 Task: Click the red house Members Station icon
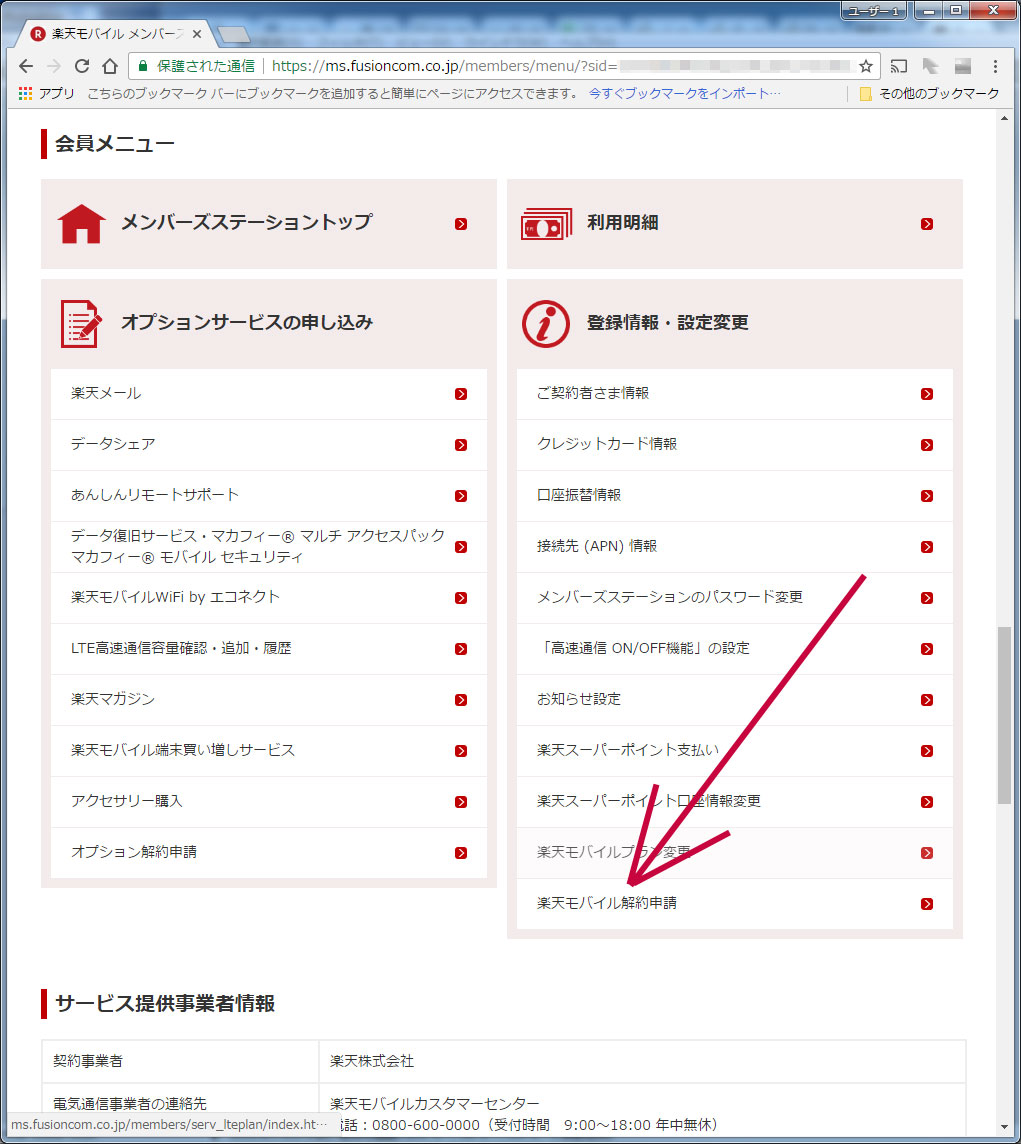coord(82,223)
